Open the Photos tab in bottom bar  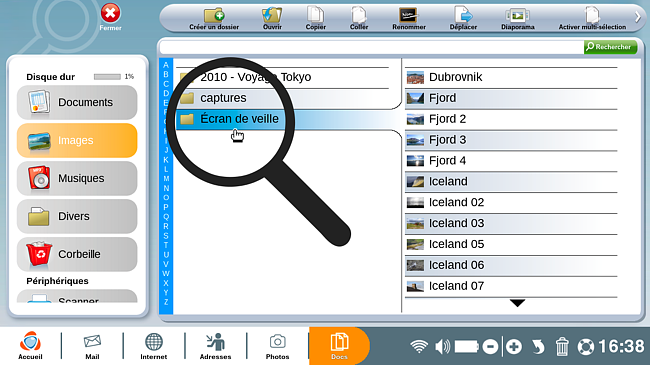tap(277, 347)
